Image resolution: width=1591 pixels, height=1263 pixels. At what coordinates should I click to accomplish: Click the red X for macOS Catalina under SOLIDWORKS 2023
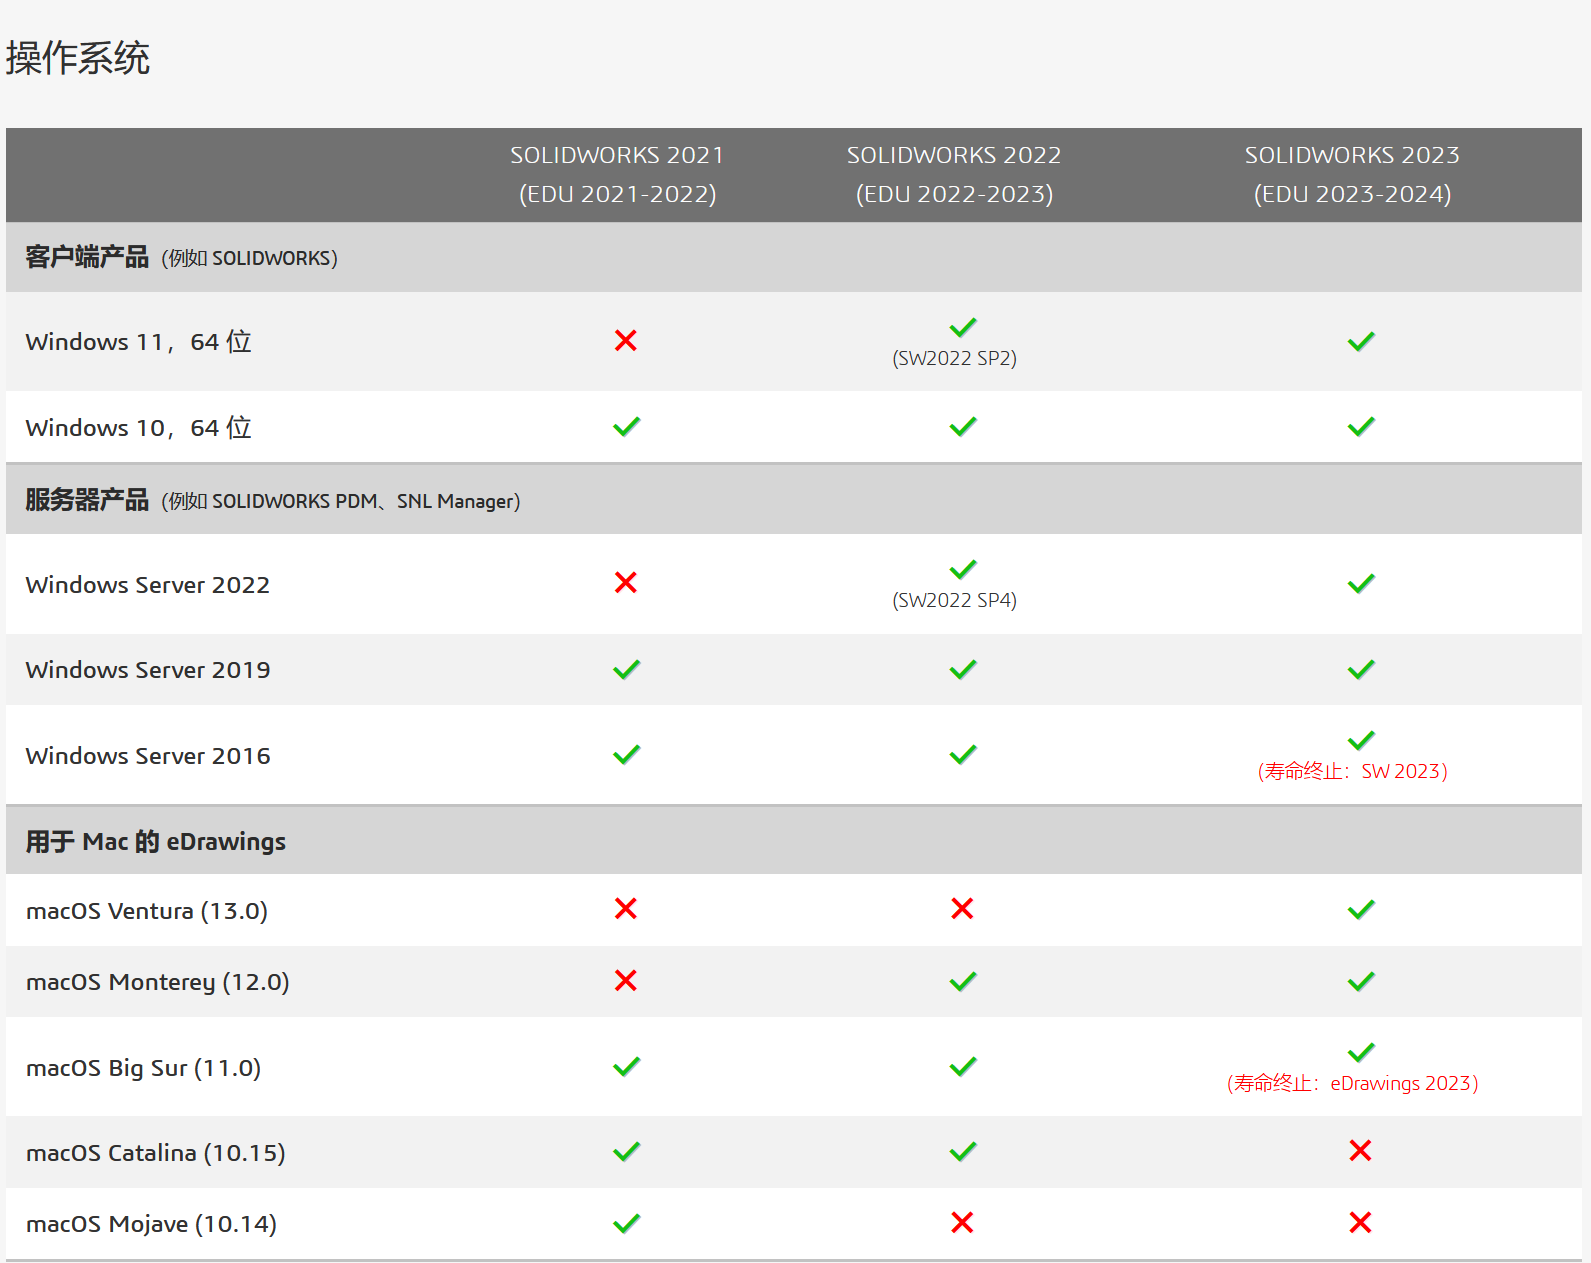[1360, 1151]
